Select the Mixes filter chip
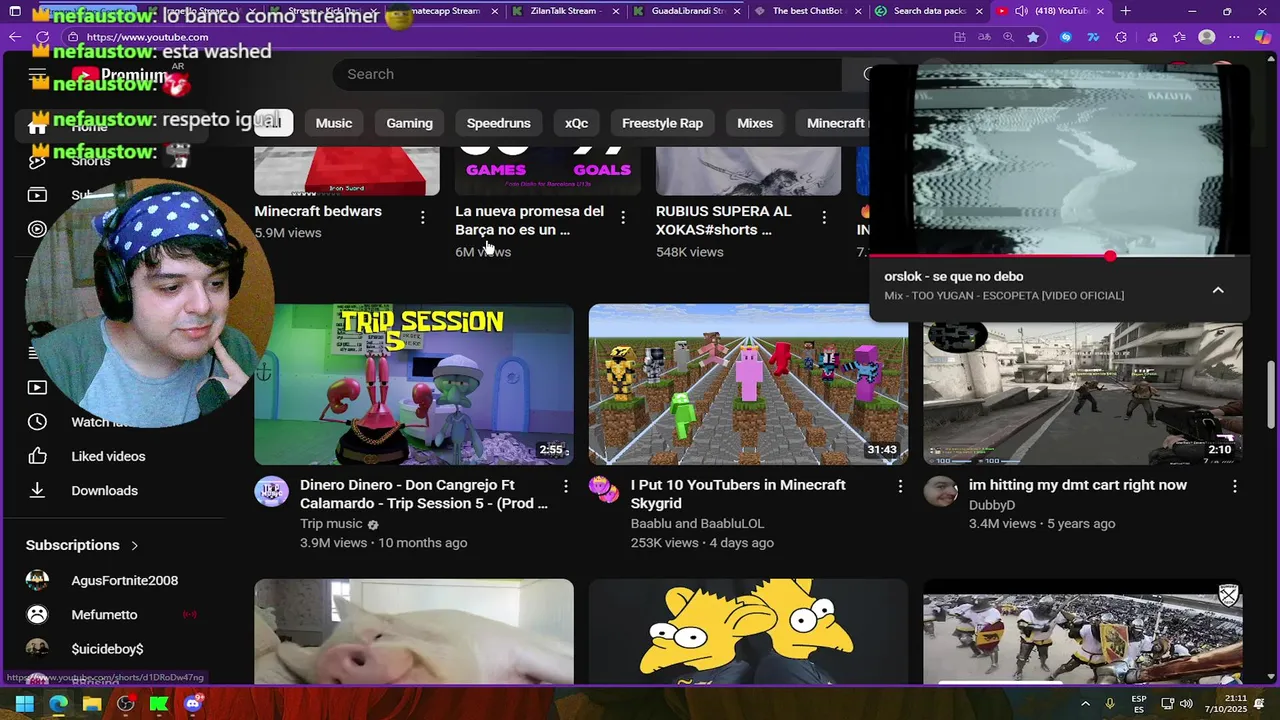 (755, 123)
